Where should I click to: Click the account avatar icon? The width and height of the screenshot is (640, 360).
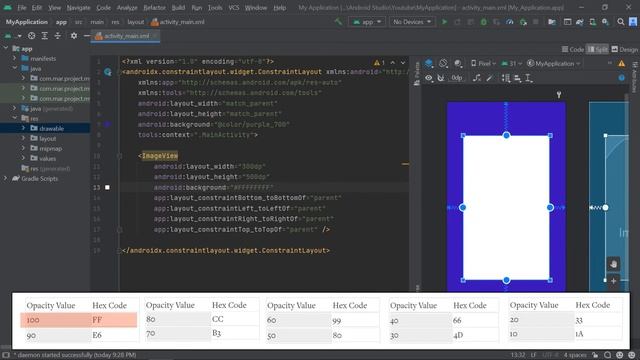(x=633, y=22)
